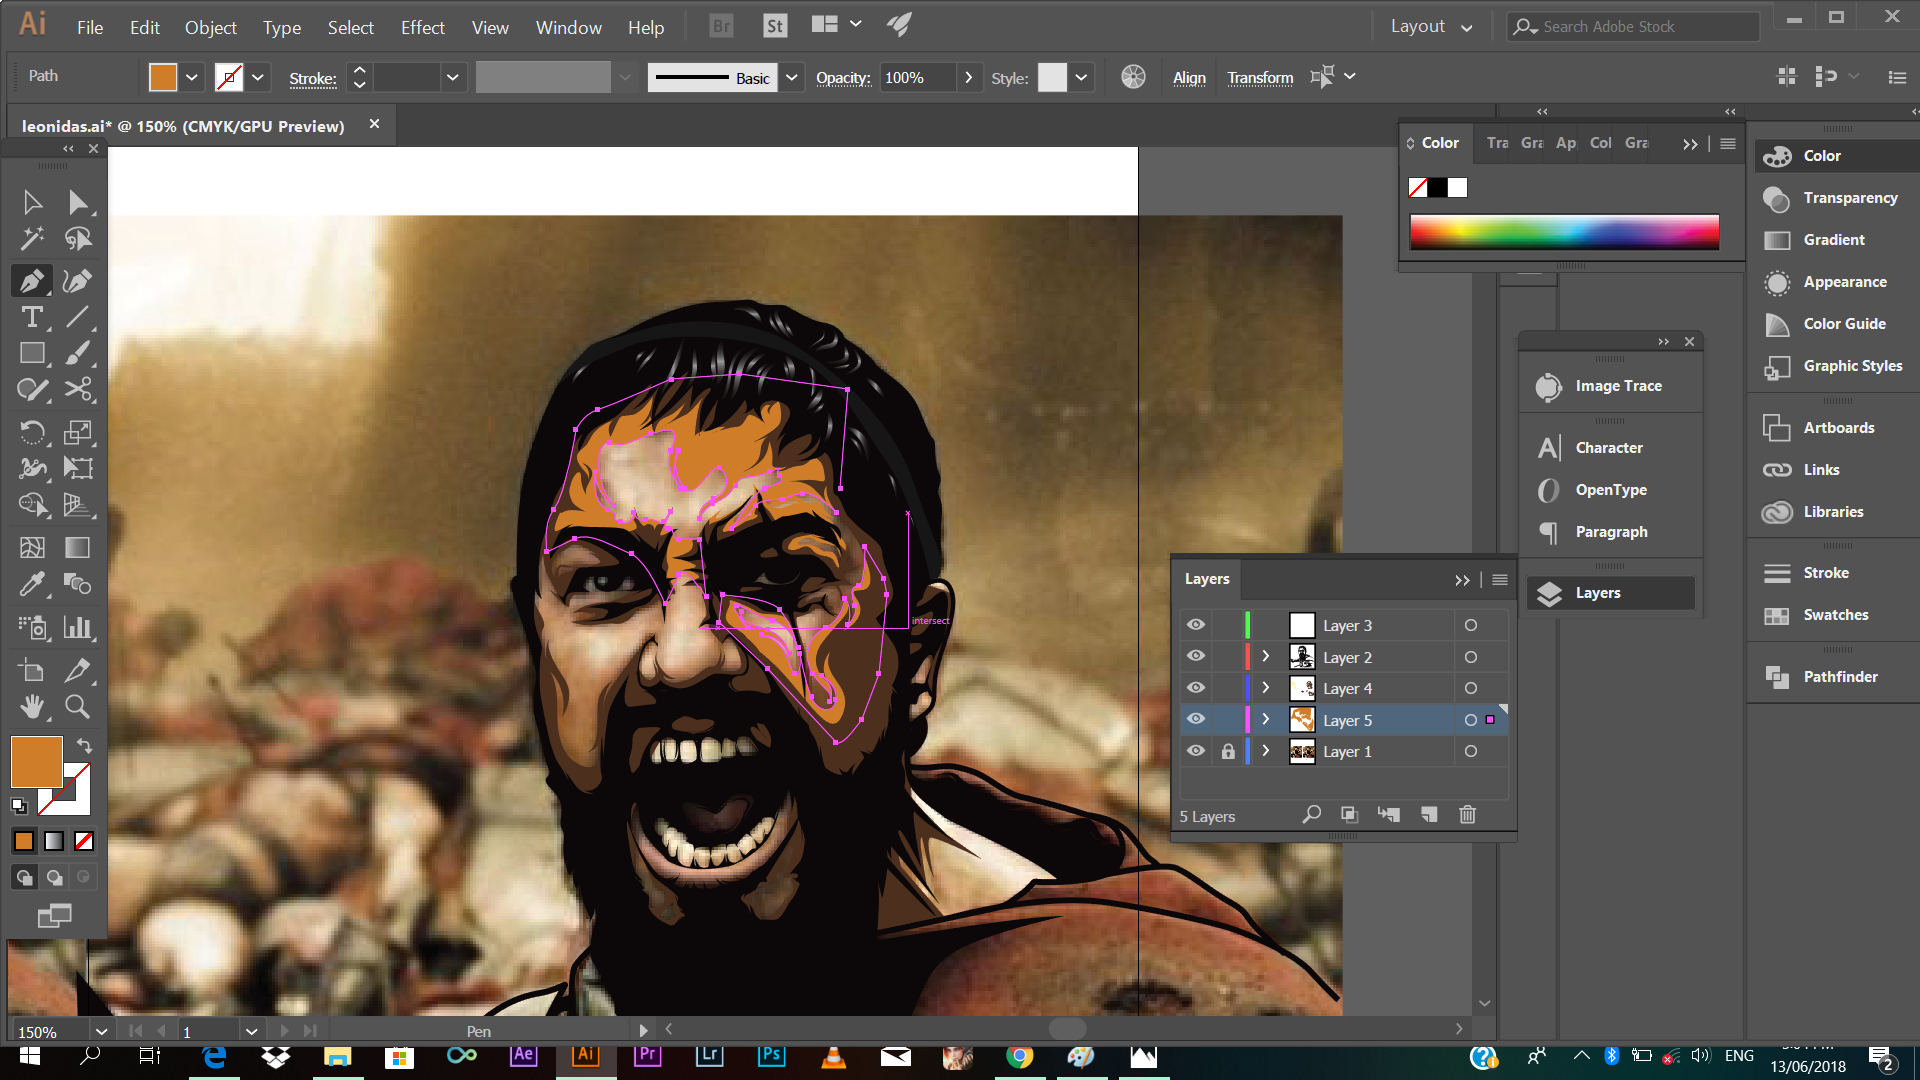Unlock Layer 1
The width and height of the screenshot is (1920, 1080).
(x=1228, y=751)
